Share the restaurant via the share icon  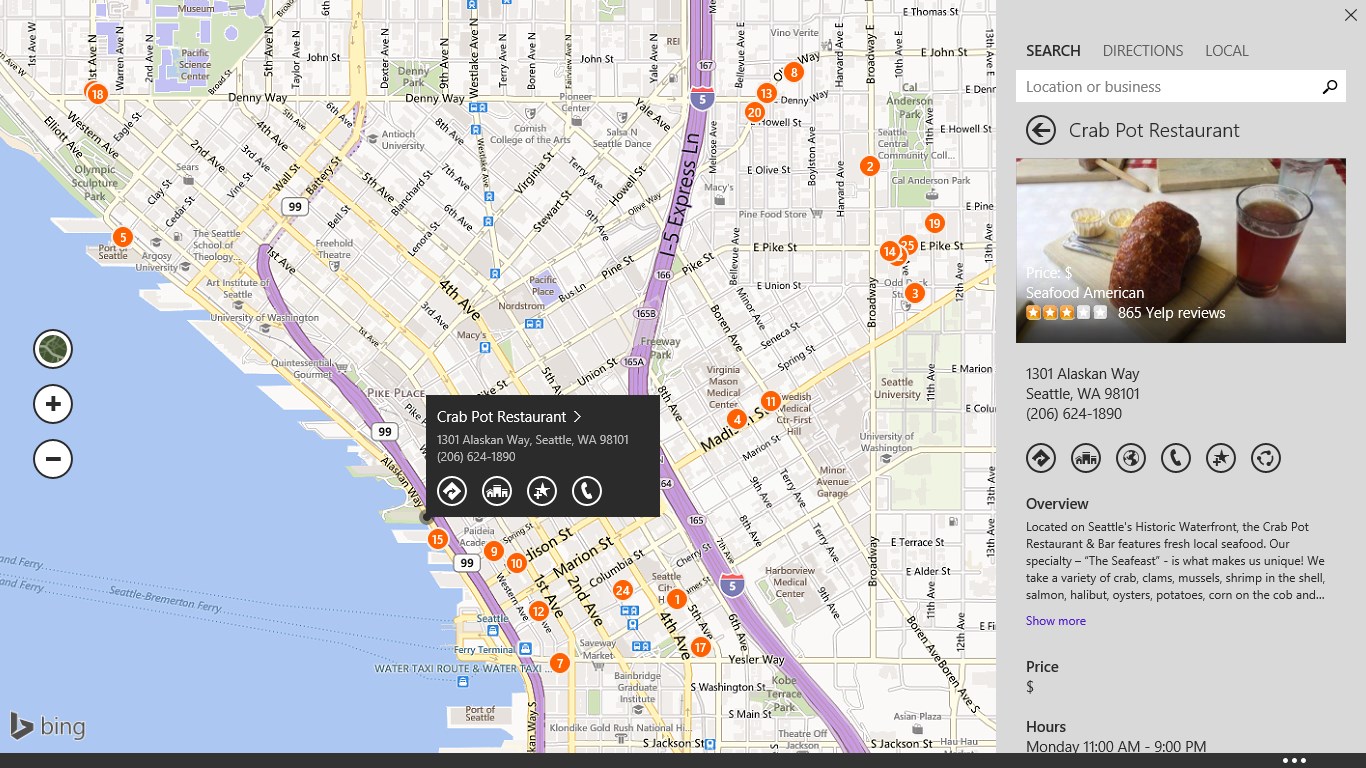point(1266,458)
